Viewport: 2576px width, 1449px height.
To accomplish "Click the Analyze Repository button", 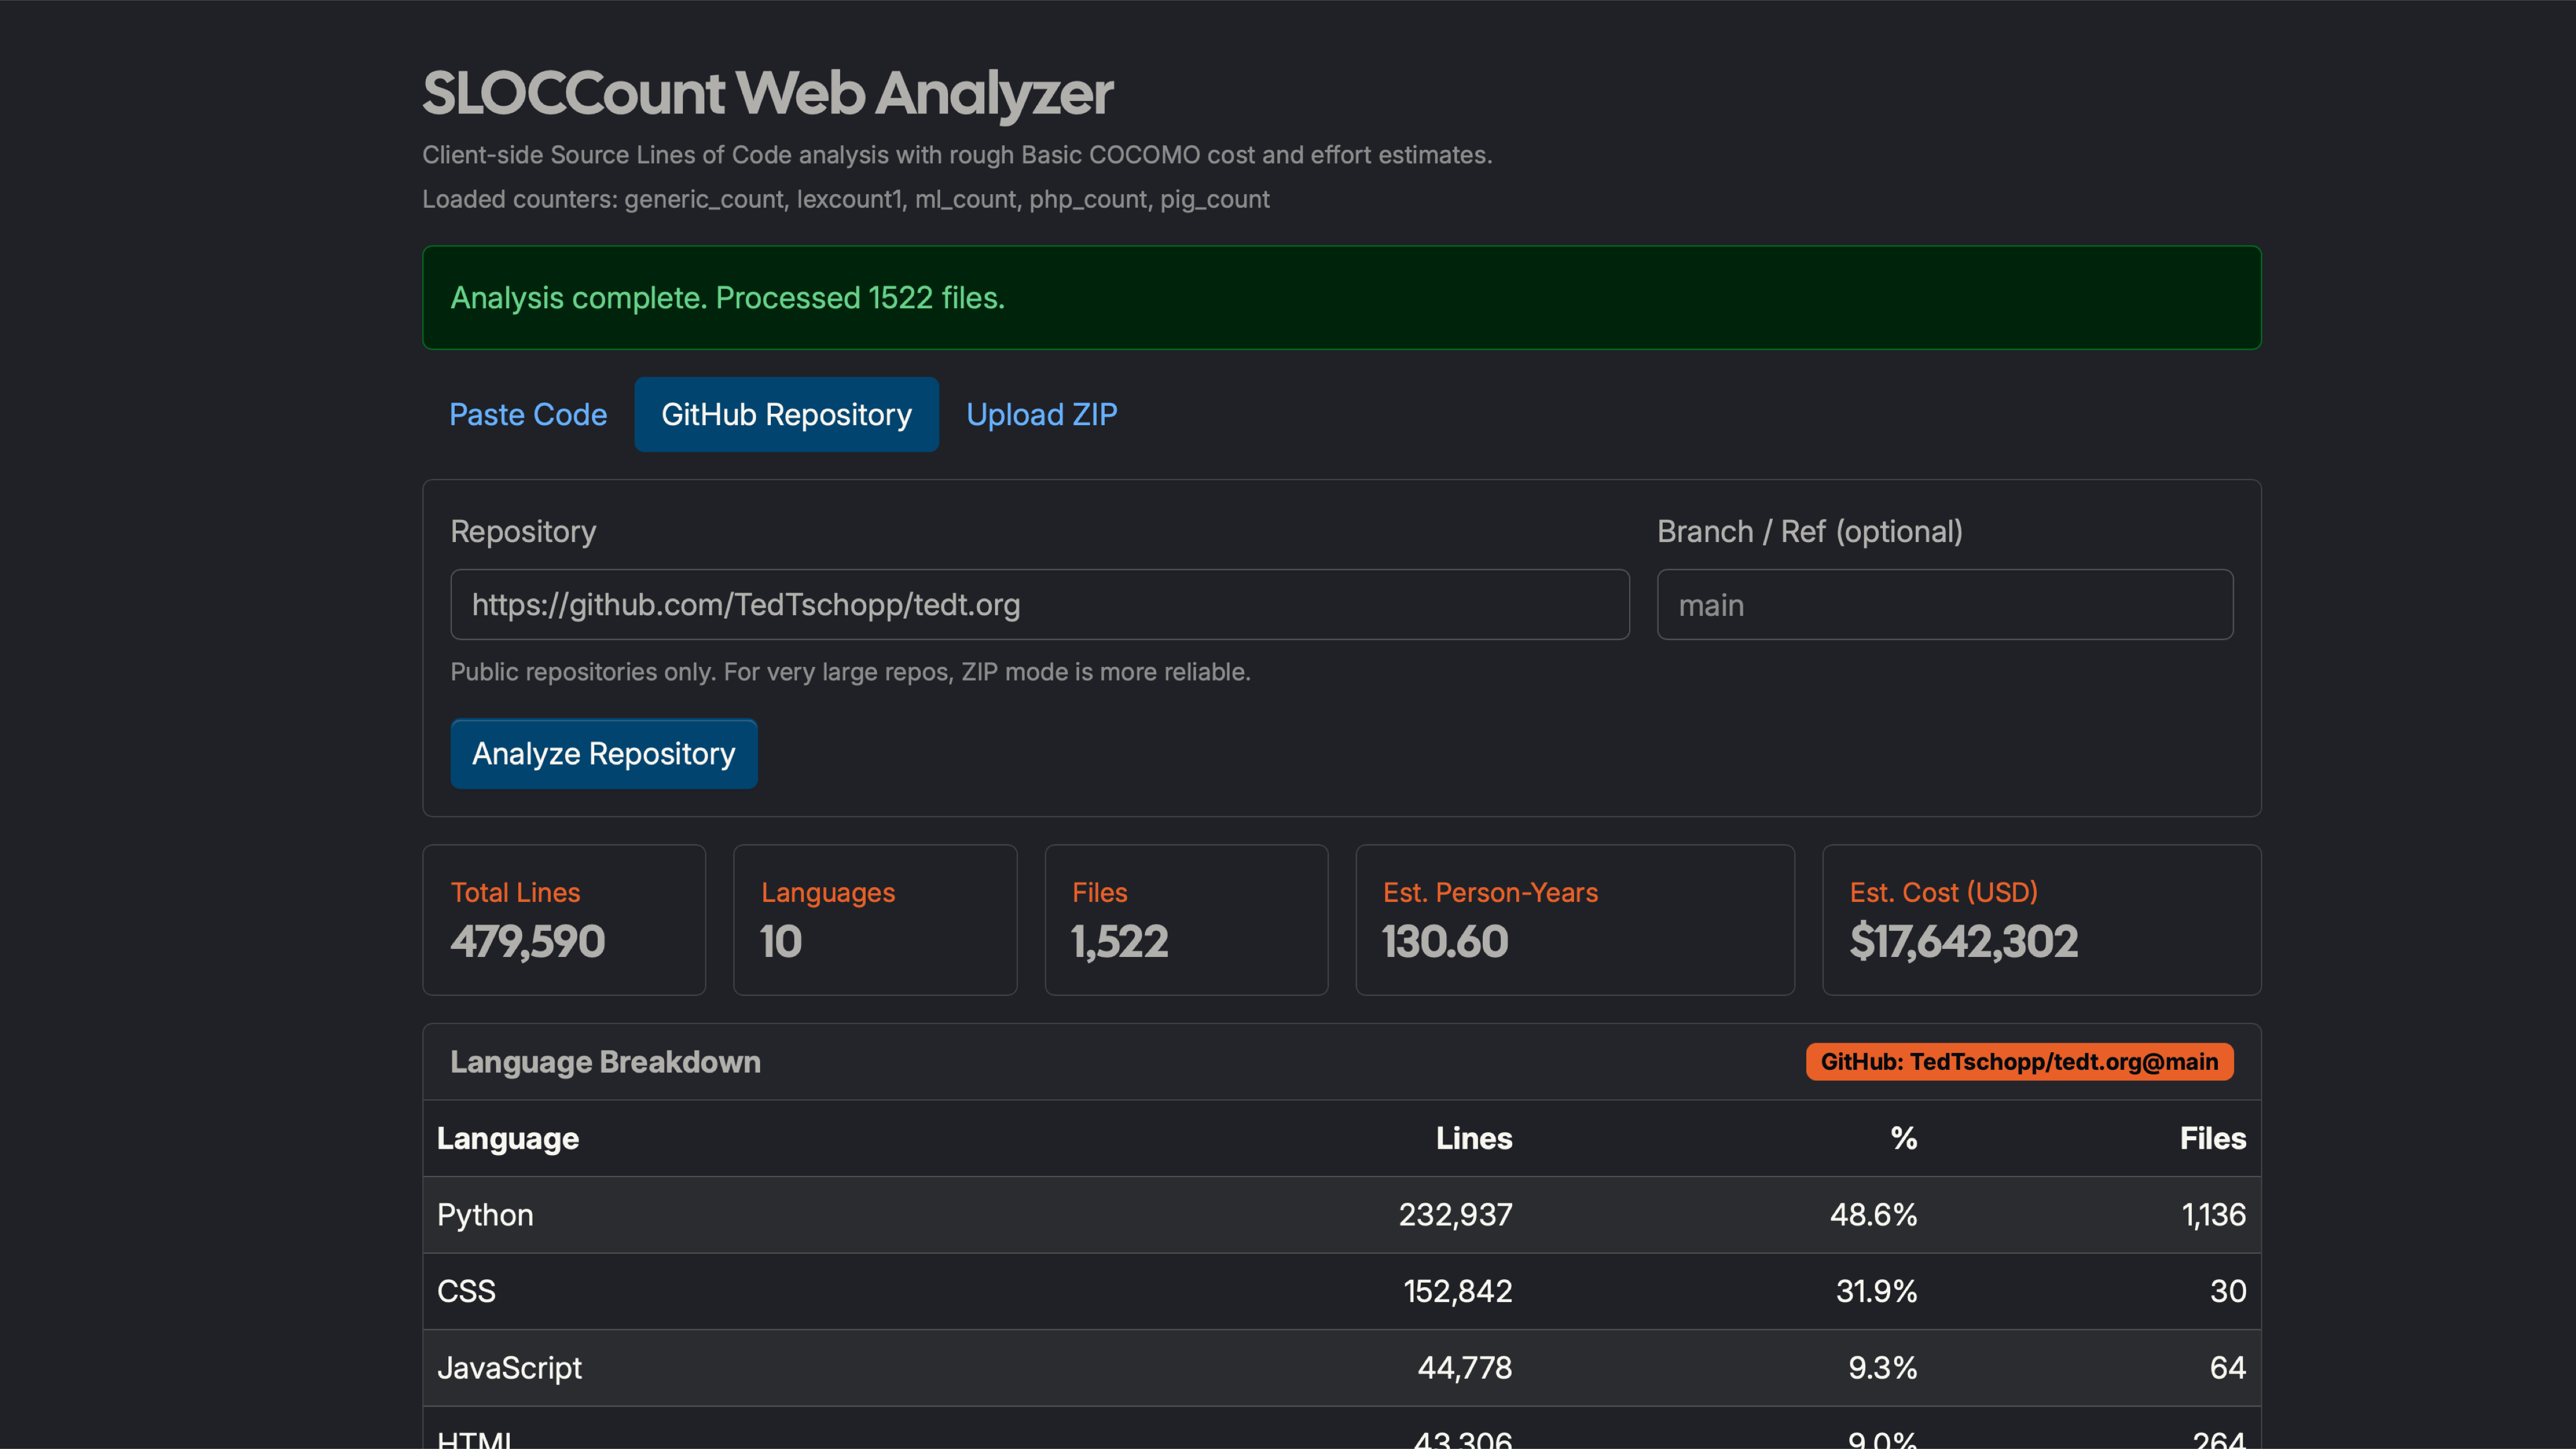I will pyautogui.click(x=604, y=753).
